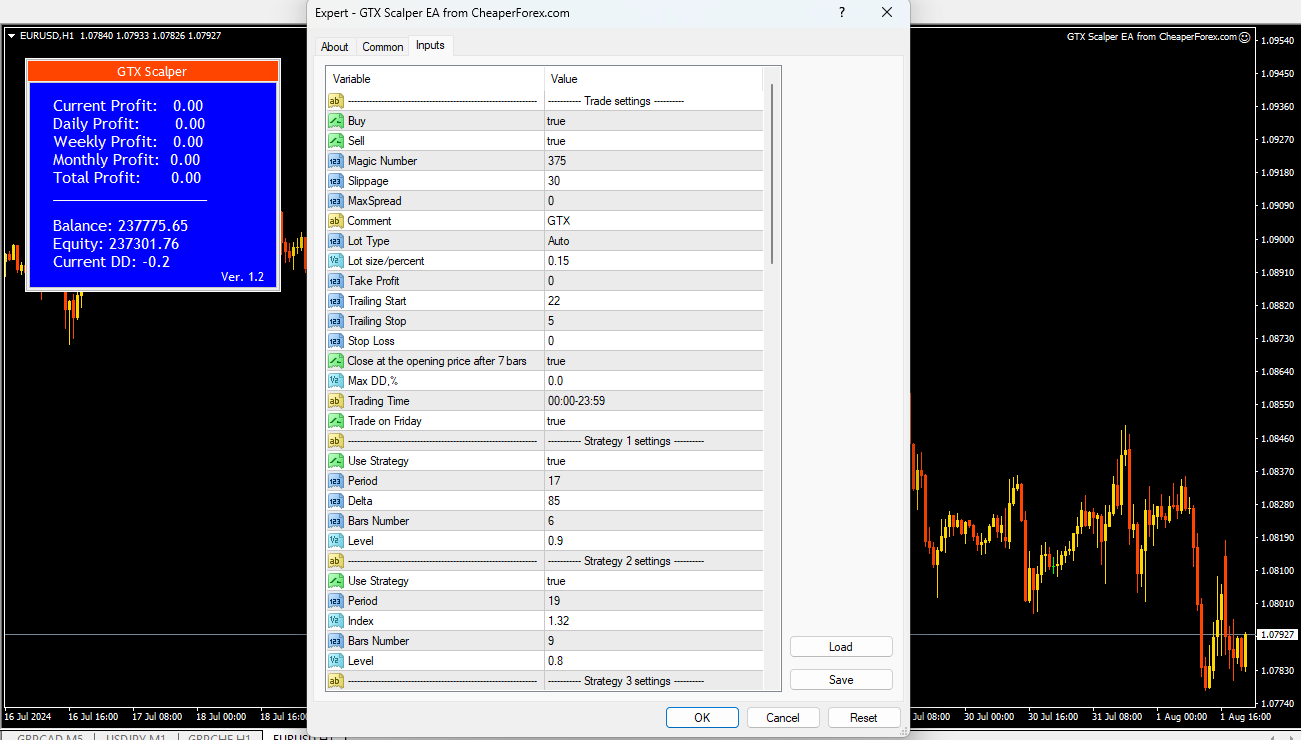
Task: Click the Trade settings separator row icon
Action: [336, 101]
